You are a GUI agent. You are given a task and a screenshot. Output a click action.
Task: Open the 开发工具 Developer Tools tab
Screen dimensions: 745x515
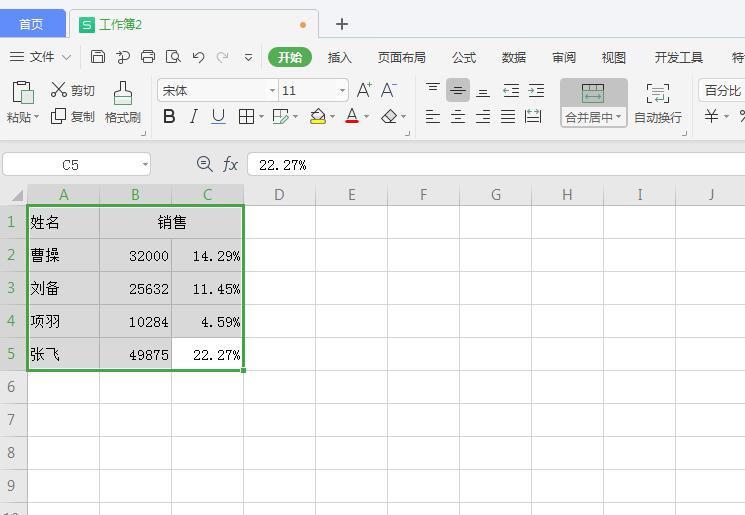click(678, 57)
